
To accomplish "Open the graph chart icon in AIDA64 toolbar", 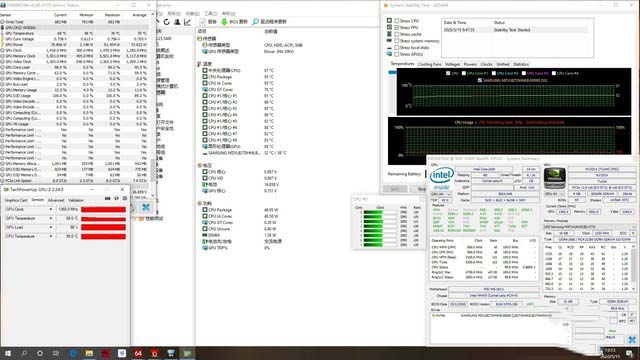I will [187, 22].
